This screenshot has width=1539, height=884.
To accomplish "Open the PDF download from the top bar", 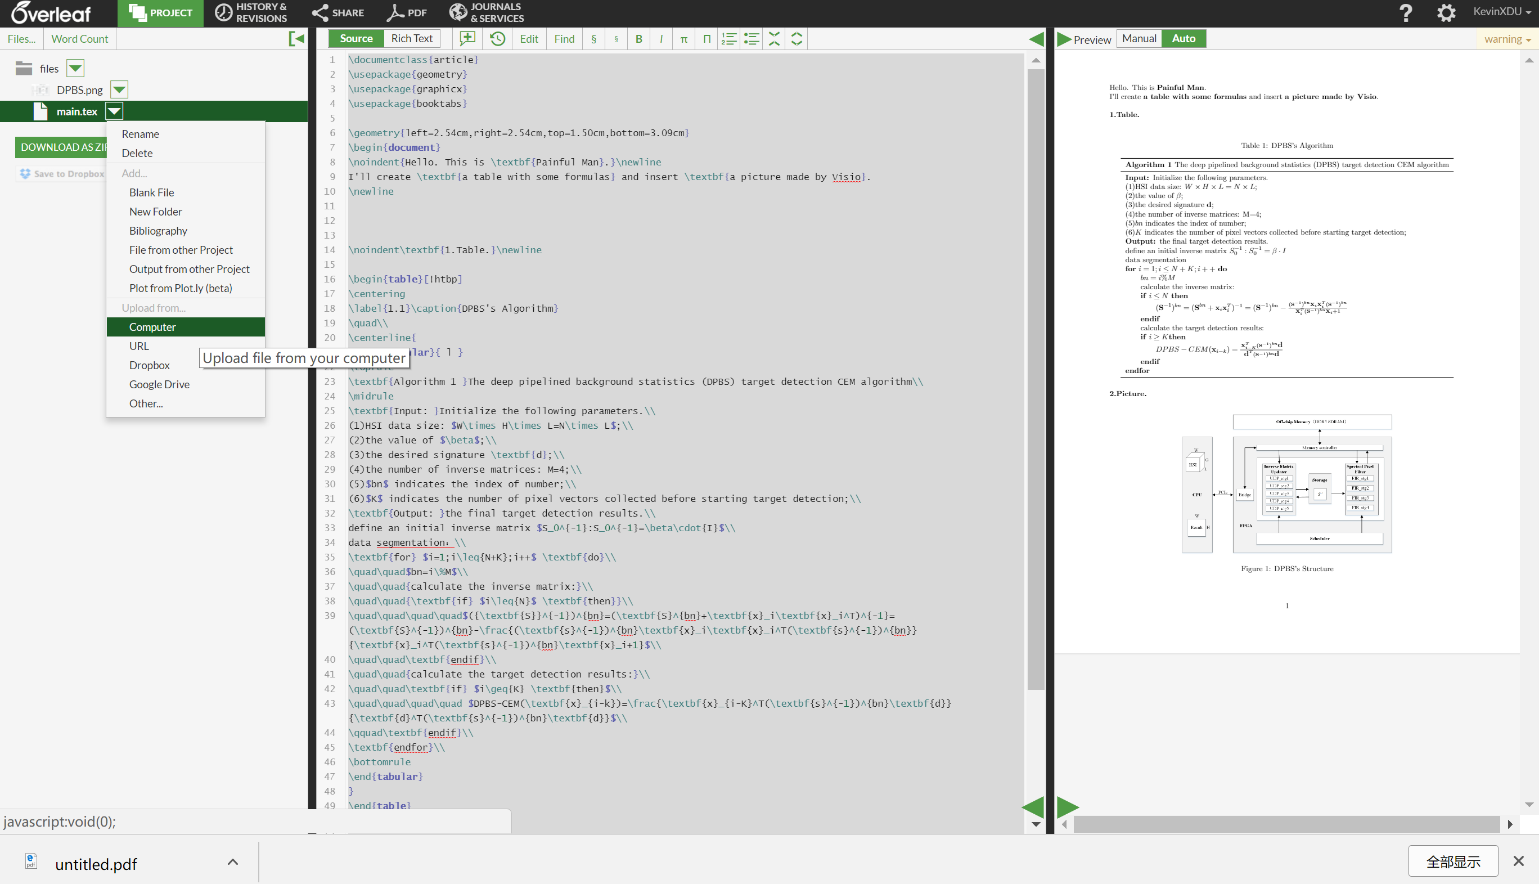I will point(406,13).
